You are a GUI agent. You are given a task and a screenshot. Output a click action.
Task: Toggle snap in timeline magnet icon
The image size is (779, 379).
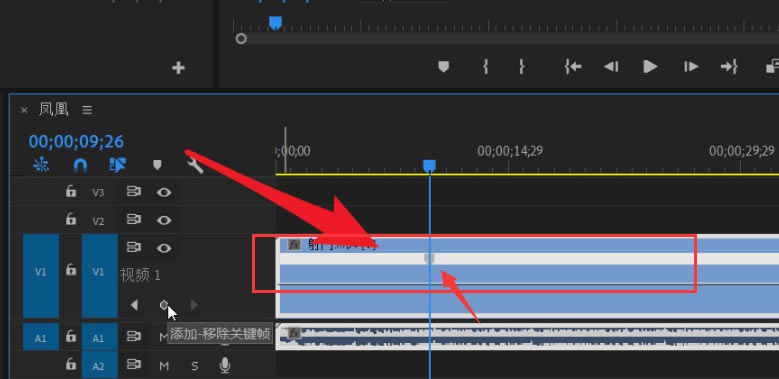80,165
